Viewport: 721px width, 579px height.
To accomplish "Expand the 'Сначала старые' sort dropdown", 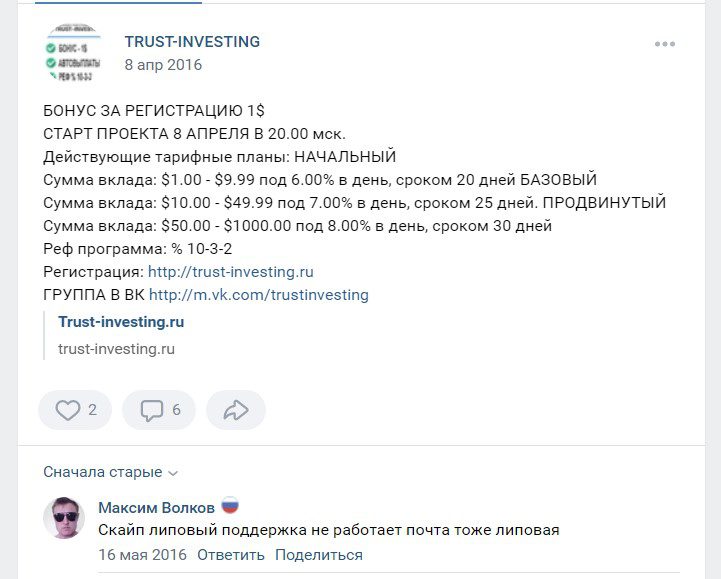I will tap(110, 472).
